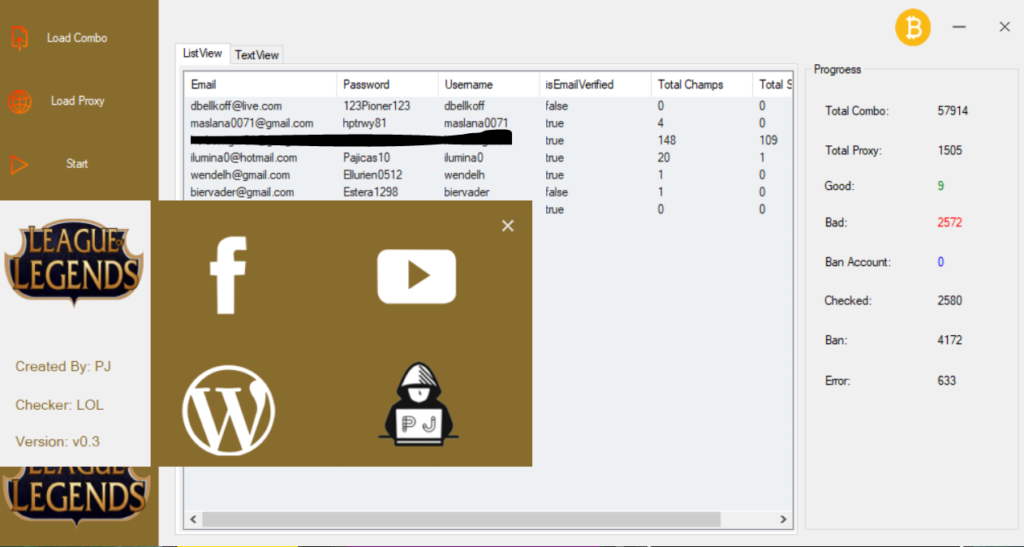Open the Bitcoin donation icon
The width and height of the screenshot is (1024, 547).
point(912,27)
